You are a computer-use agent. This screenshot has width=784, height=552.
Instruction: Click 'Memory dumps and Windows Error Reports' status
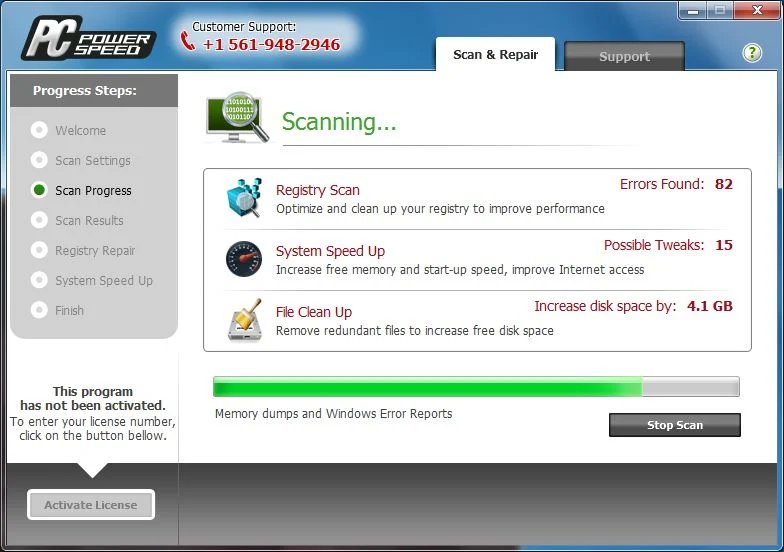[x=334, y=414]
